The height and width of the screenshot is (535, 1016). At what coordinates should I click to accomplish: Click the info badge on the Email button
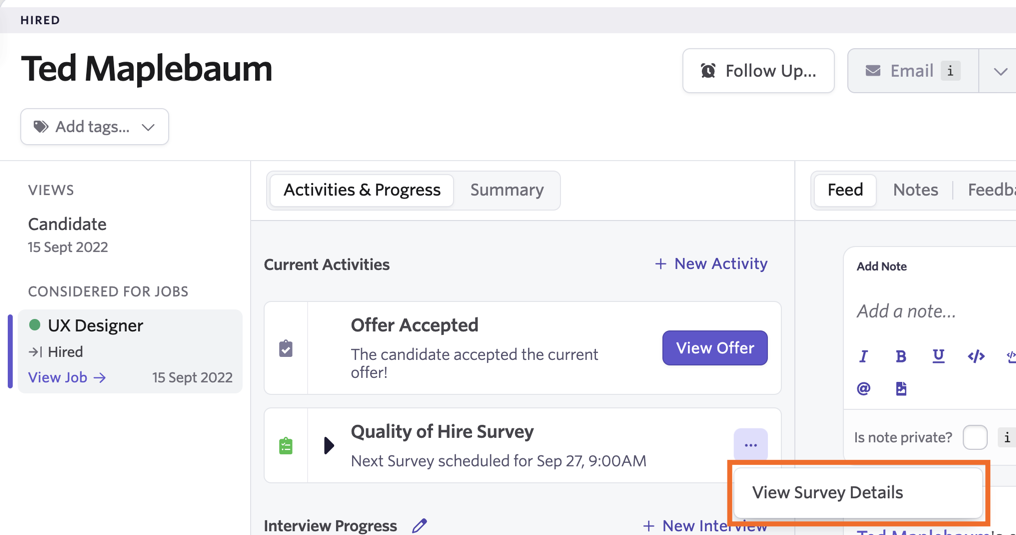click(x=951, y=71)
